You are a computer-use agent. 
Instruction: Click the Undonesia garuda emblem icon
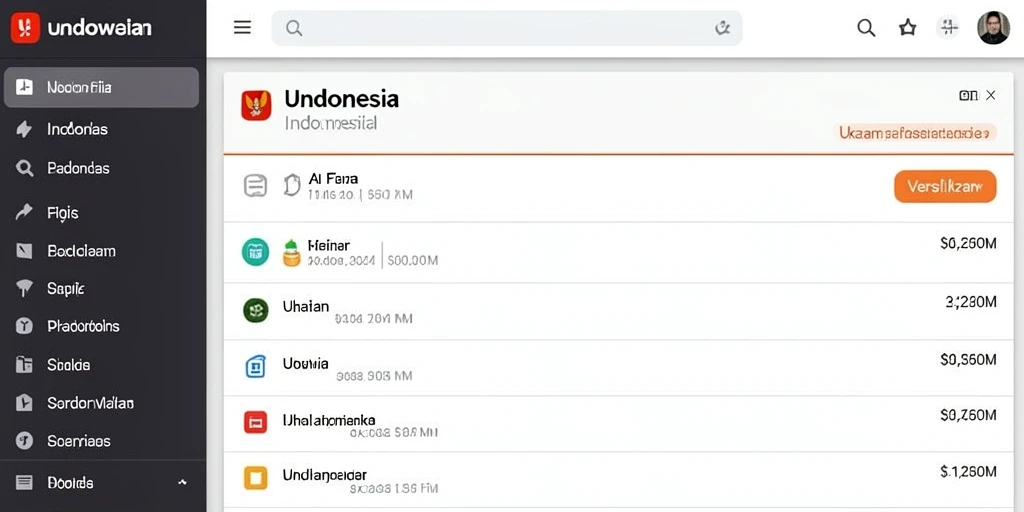click(x=256, y=105)
